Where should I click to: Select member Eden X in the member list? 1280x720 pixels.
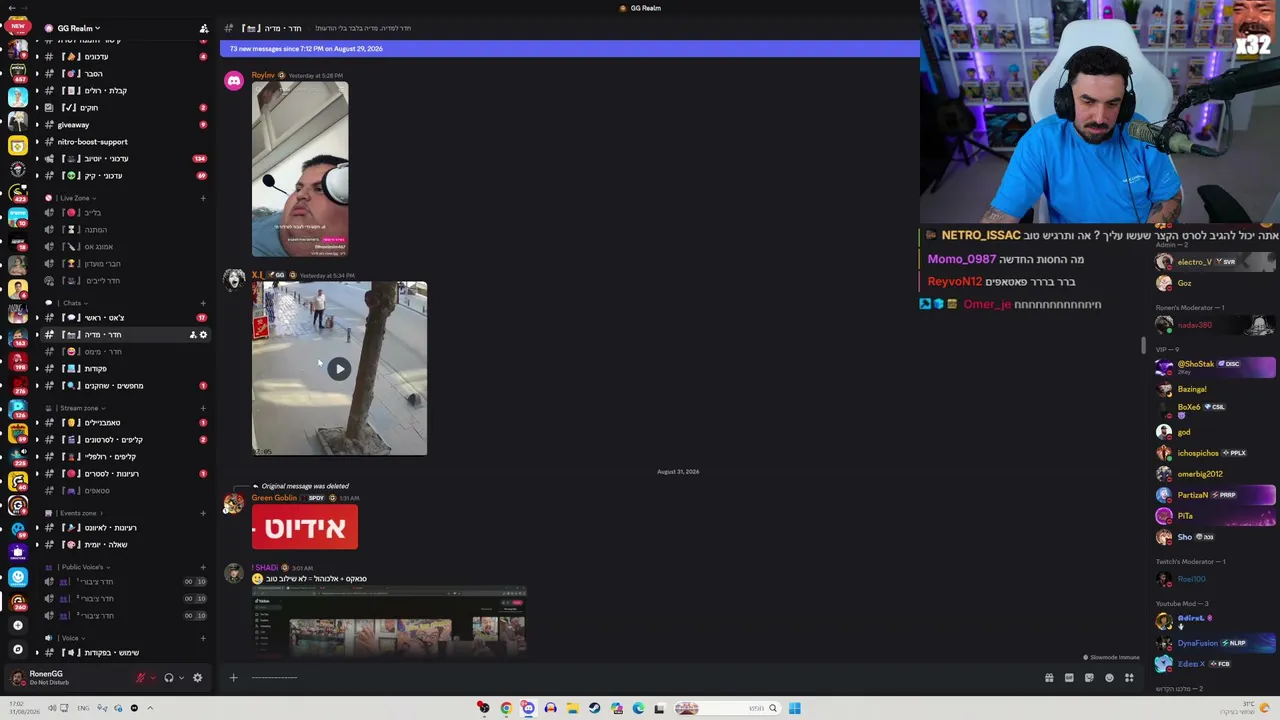[1215, 664]
